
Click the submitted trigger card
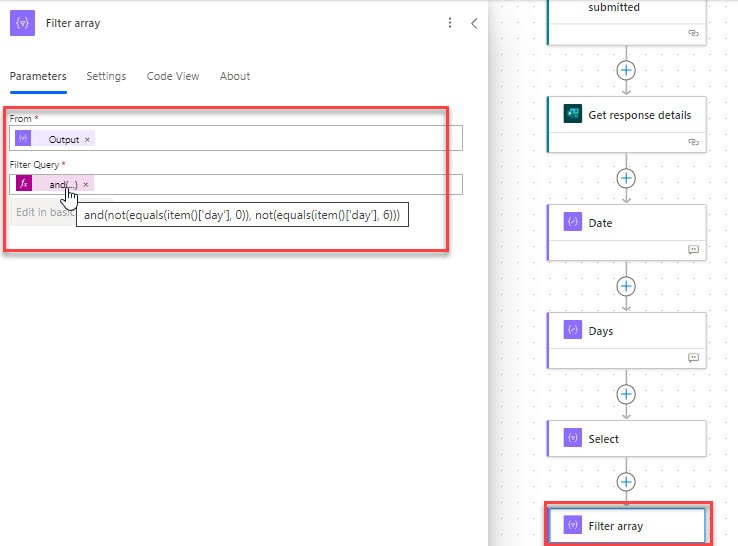pyautogui.click(x=627, y=22)
